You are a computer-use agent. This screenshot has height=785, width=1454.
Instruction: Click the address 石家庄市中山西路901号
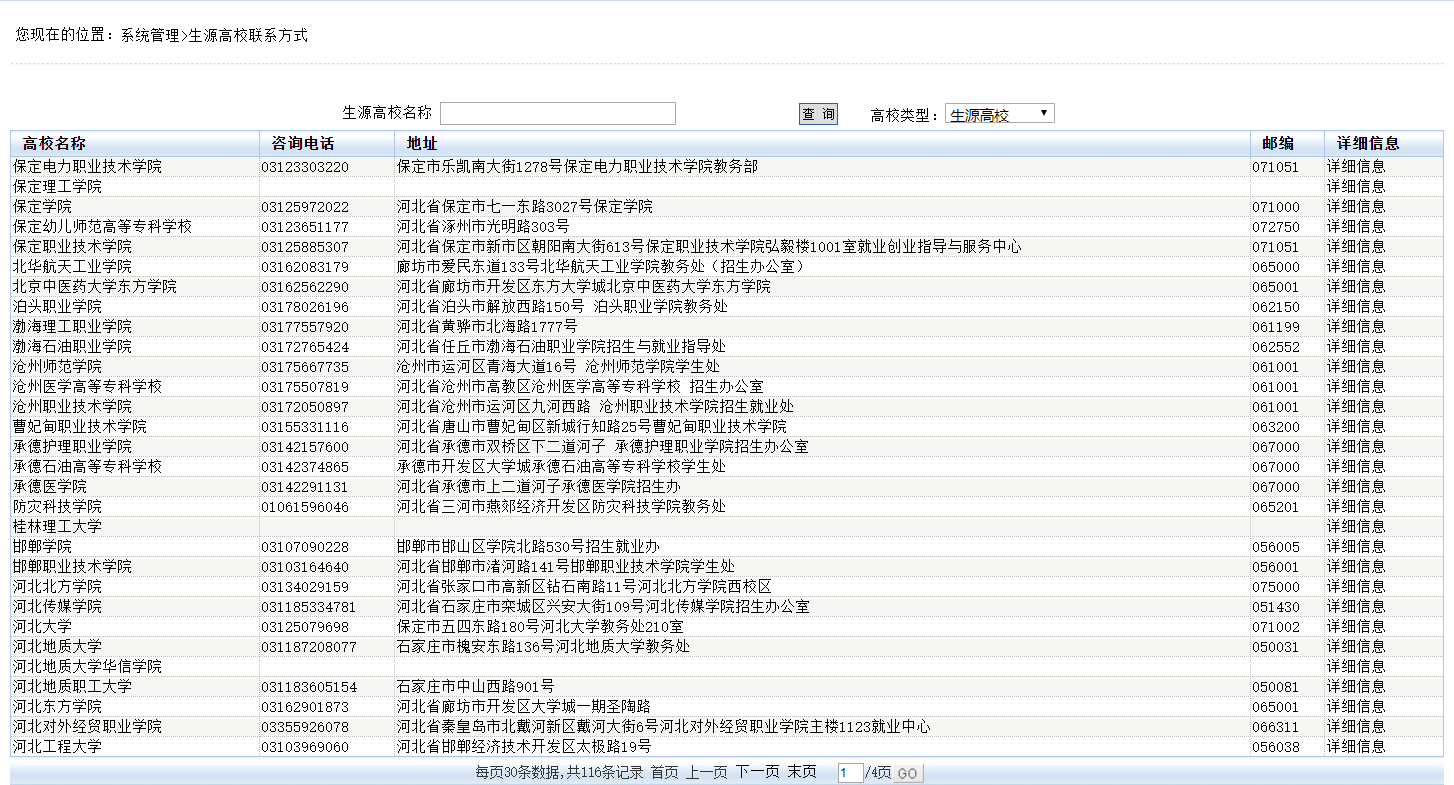475,687
